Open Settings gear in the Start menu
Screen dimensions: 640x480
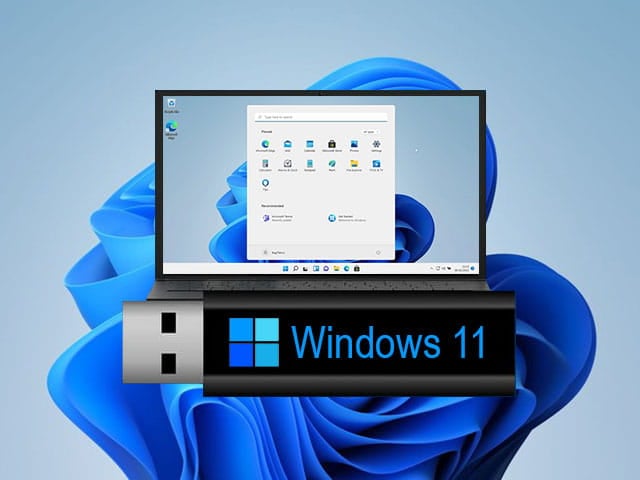click(x=376, y=145)
